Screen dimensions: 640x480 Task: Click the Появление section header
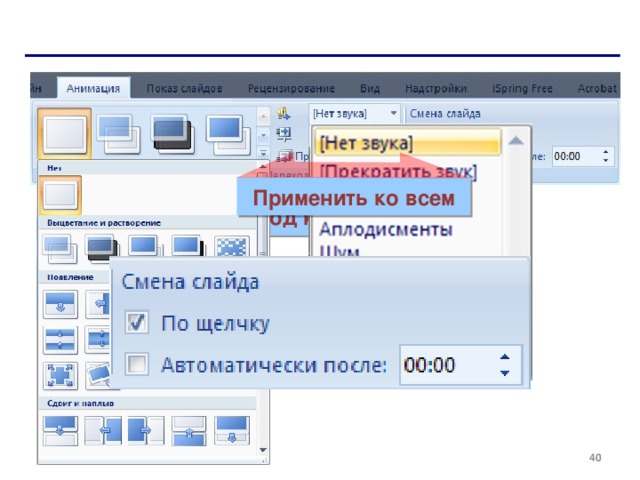pos(70,277)
